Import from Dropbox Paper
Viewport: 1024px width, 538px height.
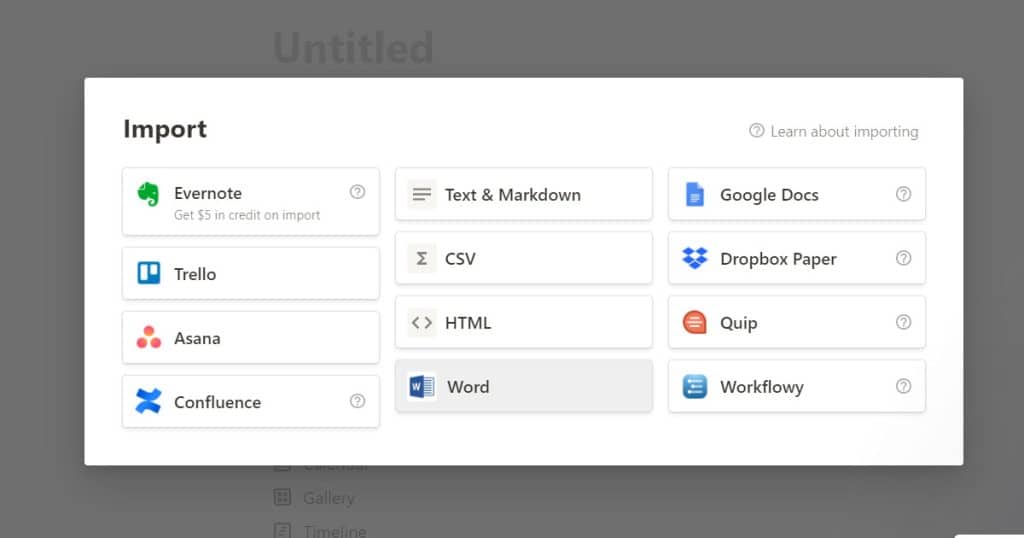[x=797, y=258]
